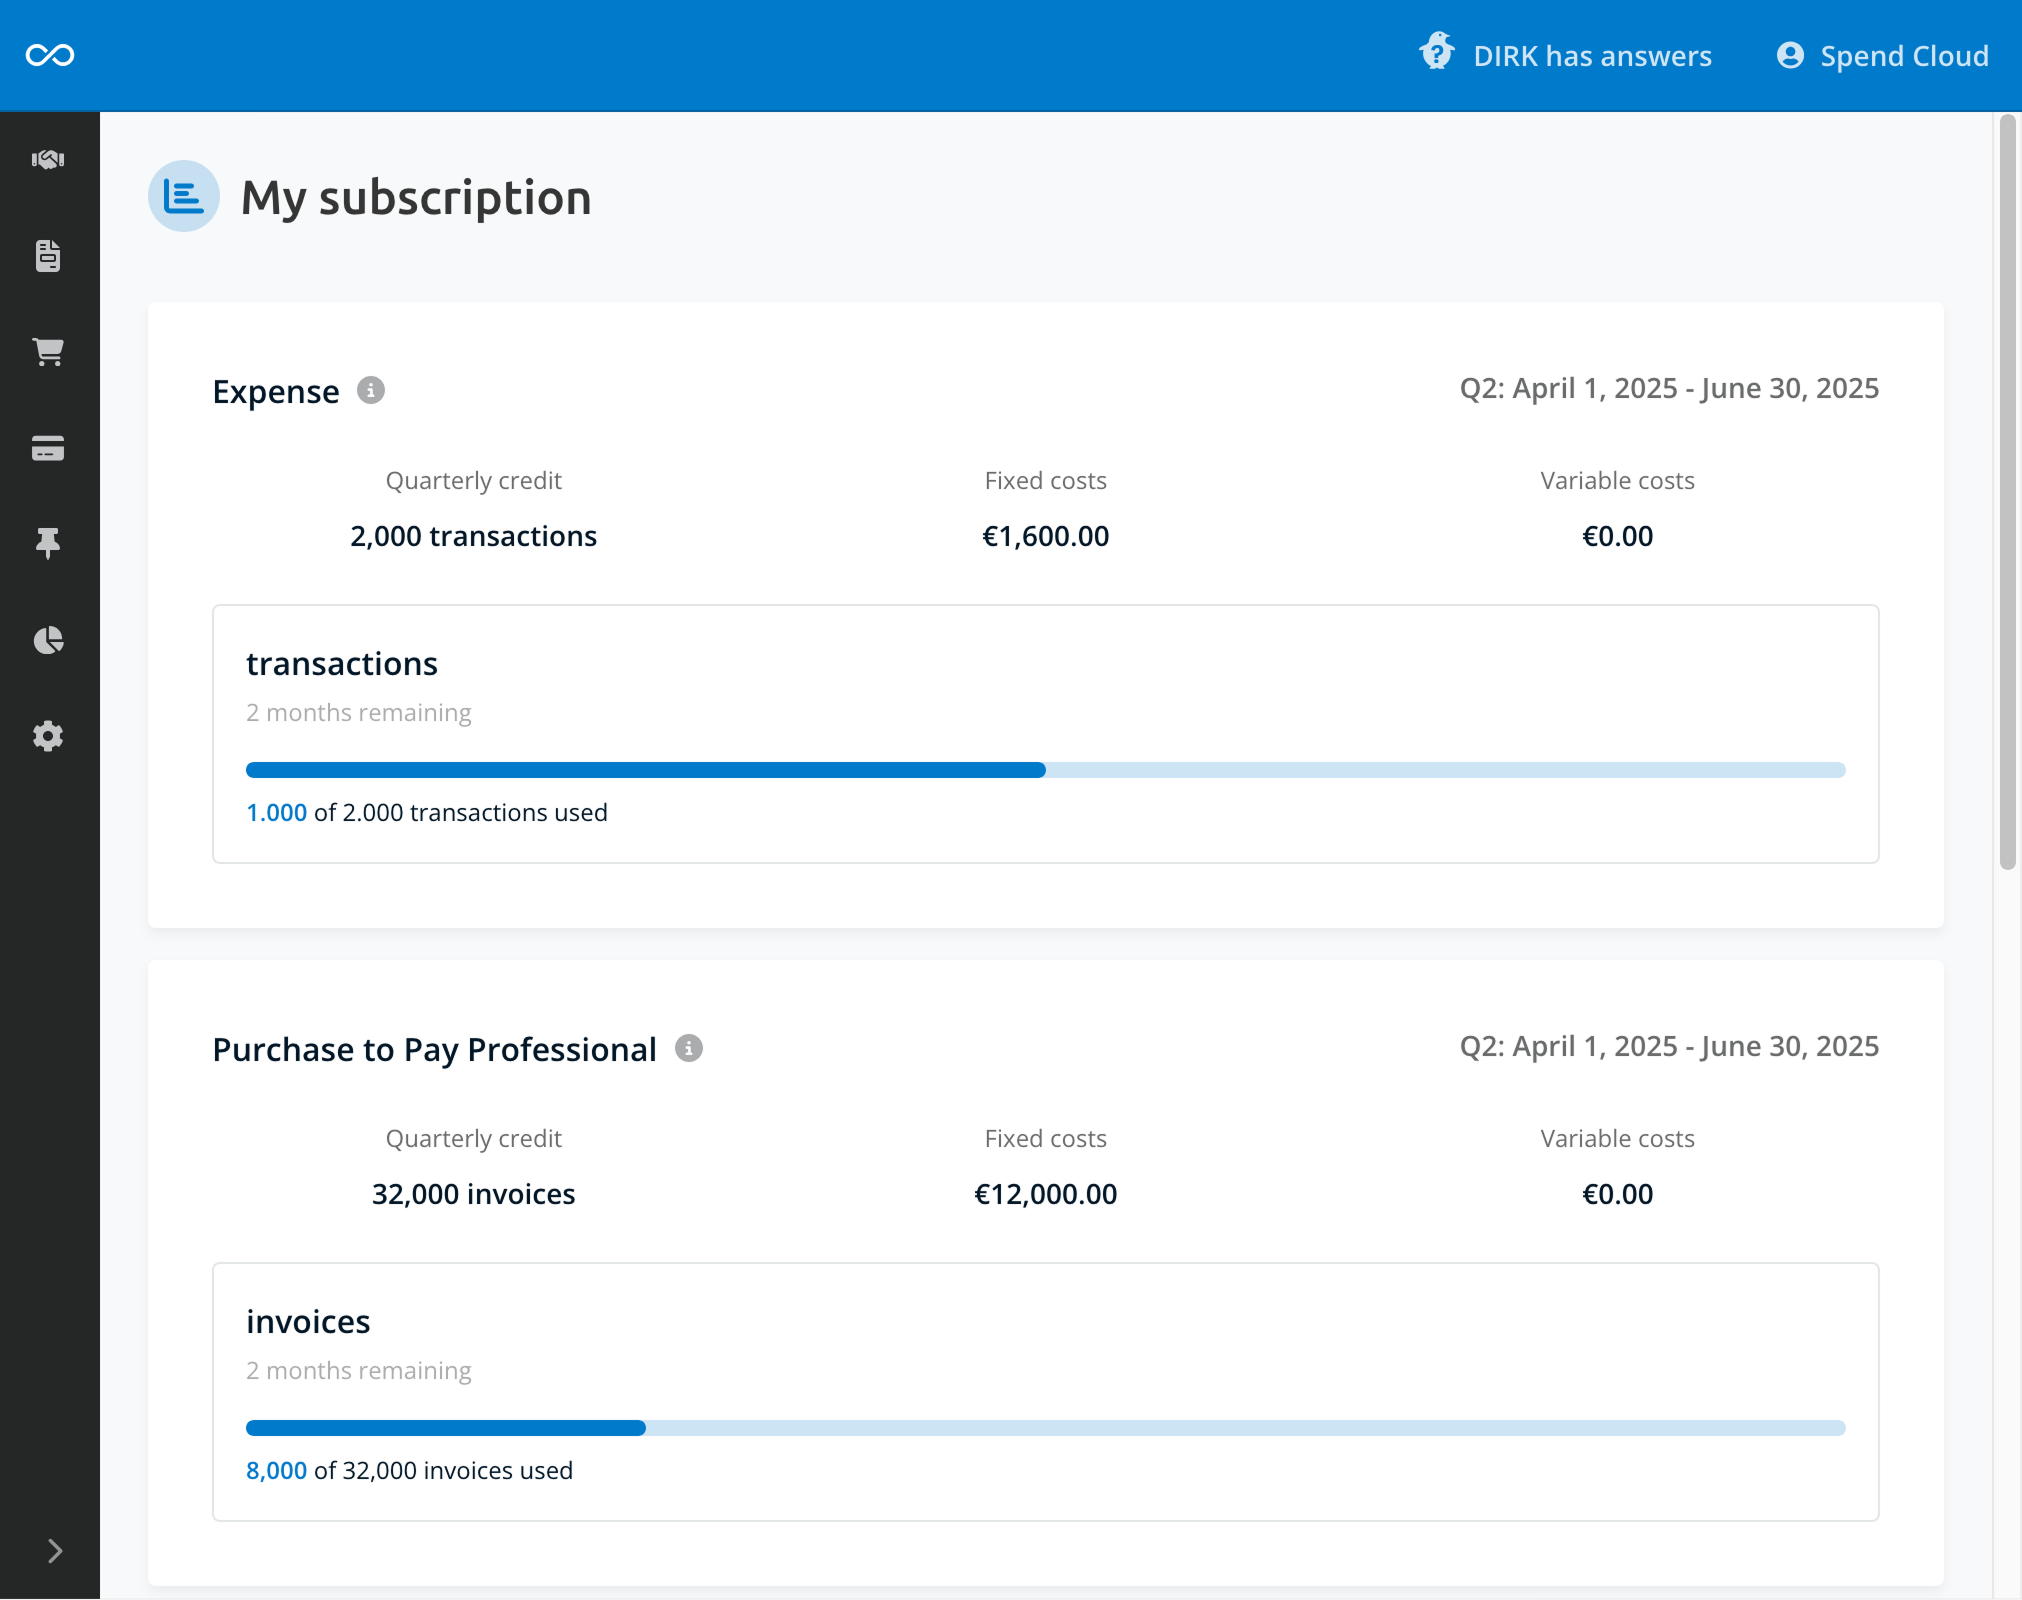2022x1600 pixels.
Task: Open the Spend Cloud account menu
Action: [1904, 56]
